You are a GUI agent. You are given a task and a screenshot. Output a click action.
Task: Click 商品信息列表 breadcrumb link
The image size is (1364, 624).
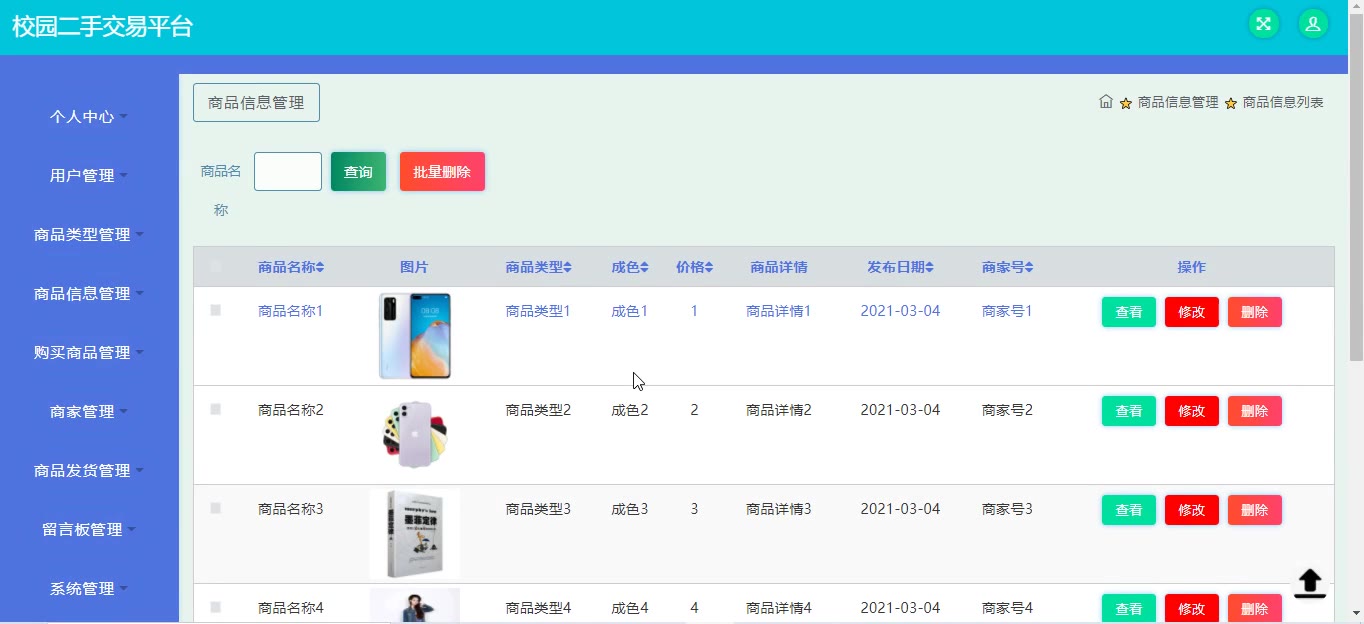pyautogui.click(x=1283, y=102)
